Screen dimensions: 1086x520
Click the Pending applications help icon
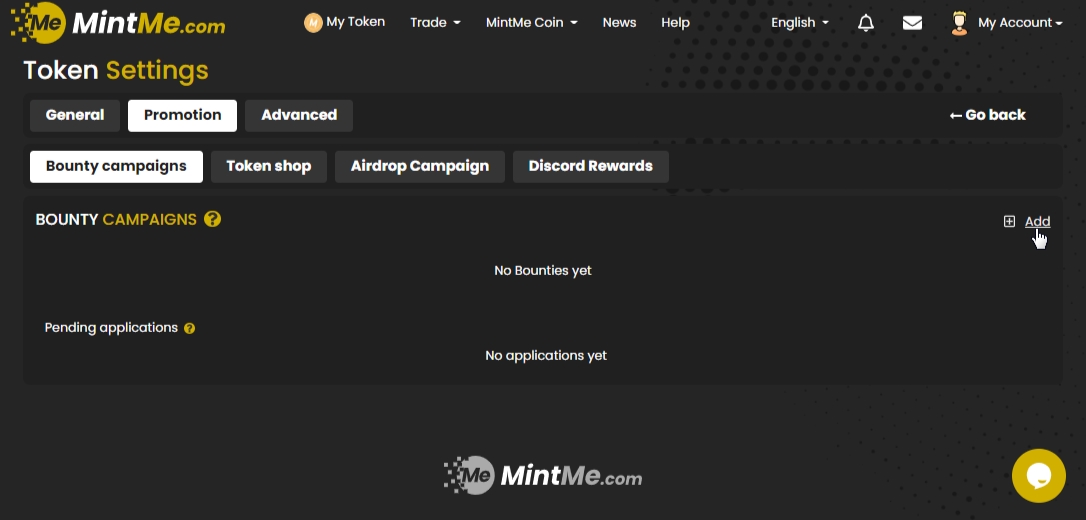click(189, 328)
